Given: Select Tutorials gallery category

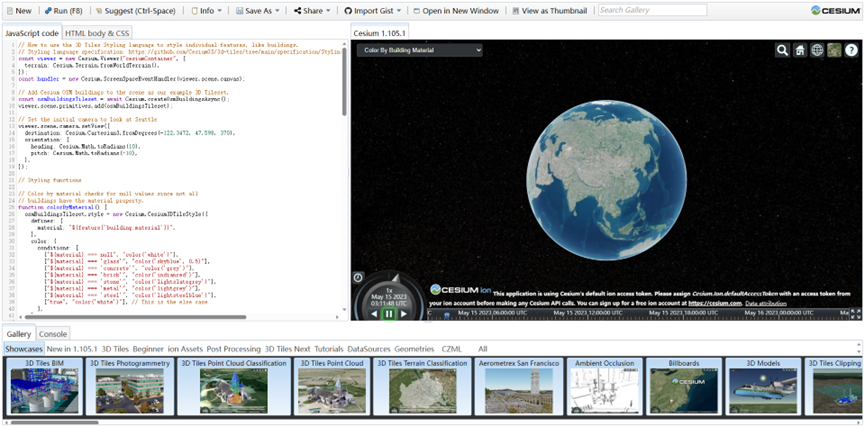Looking at the screenshot, I should coord(328,349).
